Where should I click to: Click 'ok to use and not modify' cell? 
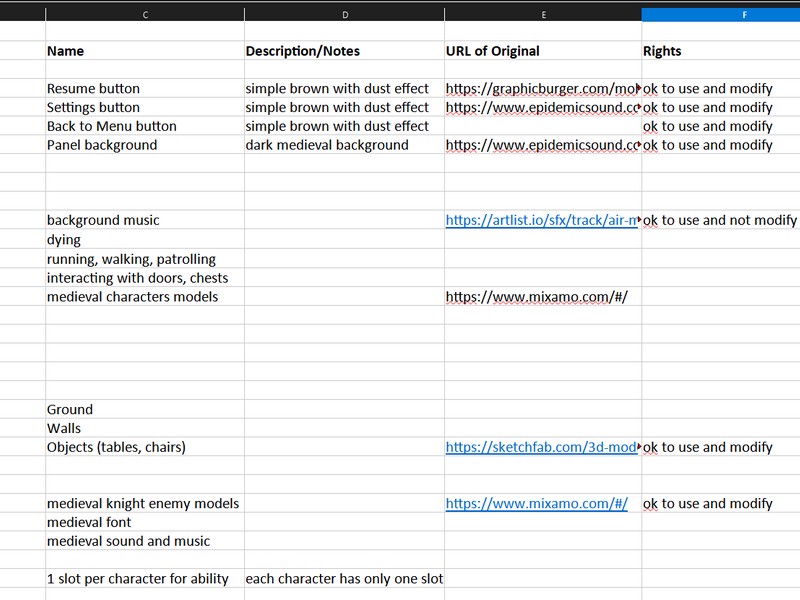point(720,221)
